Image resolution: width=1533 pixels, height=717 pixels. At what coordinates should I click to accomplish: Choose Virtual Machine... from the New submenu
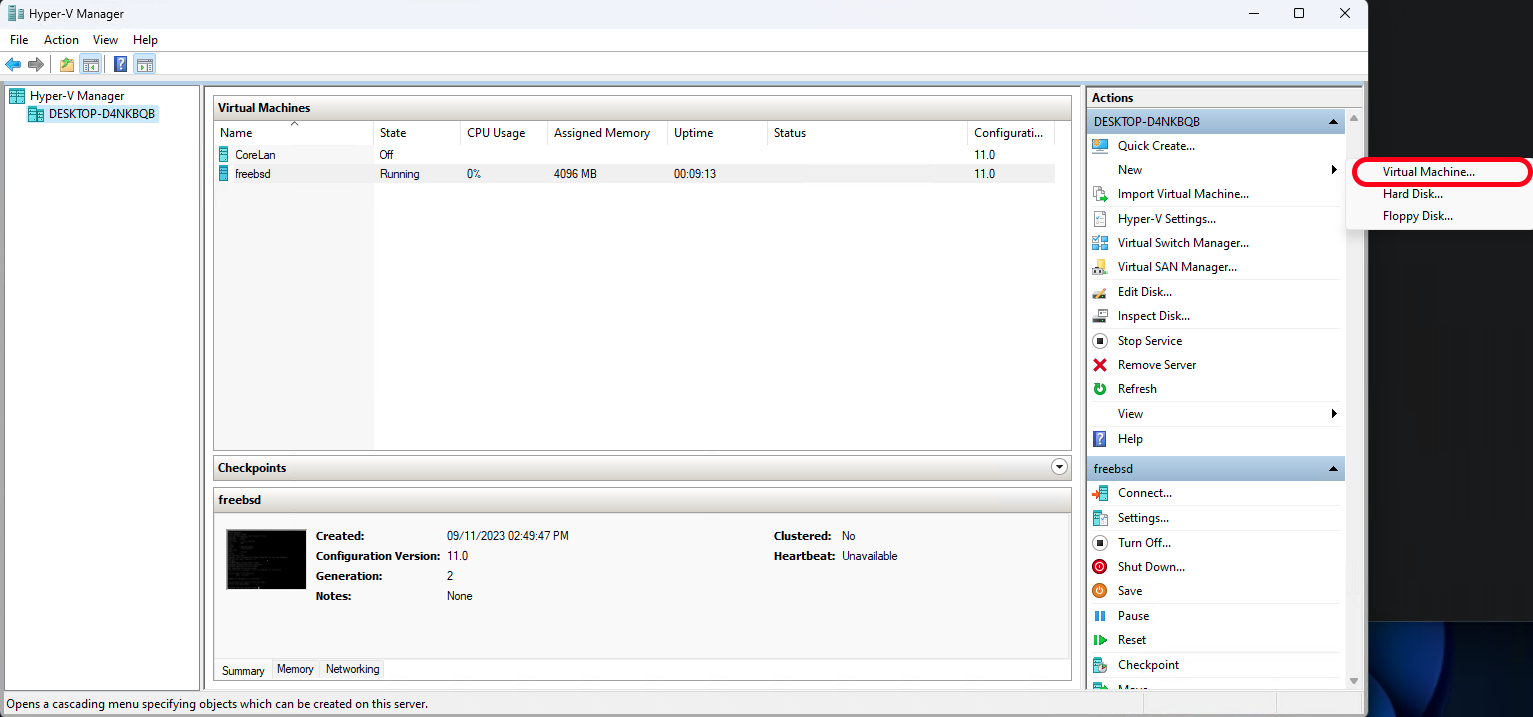pos(1428,172)
